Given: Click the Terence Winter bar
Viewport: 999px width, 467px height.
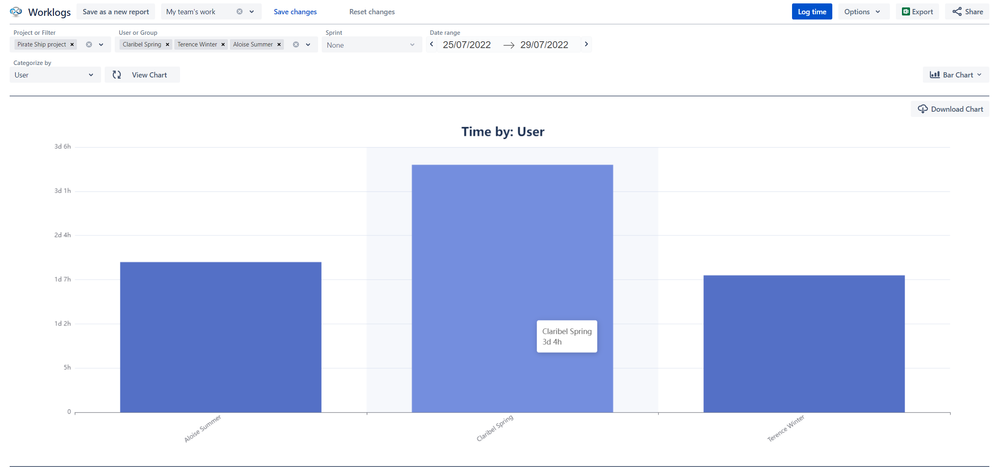Looking at the screenshot, I should click(x=804, y=343).
